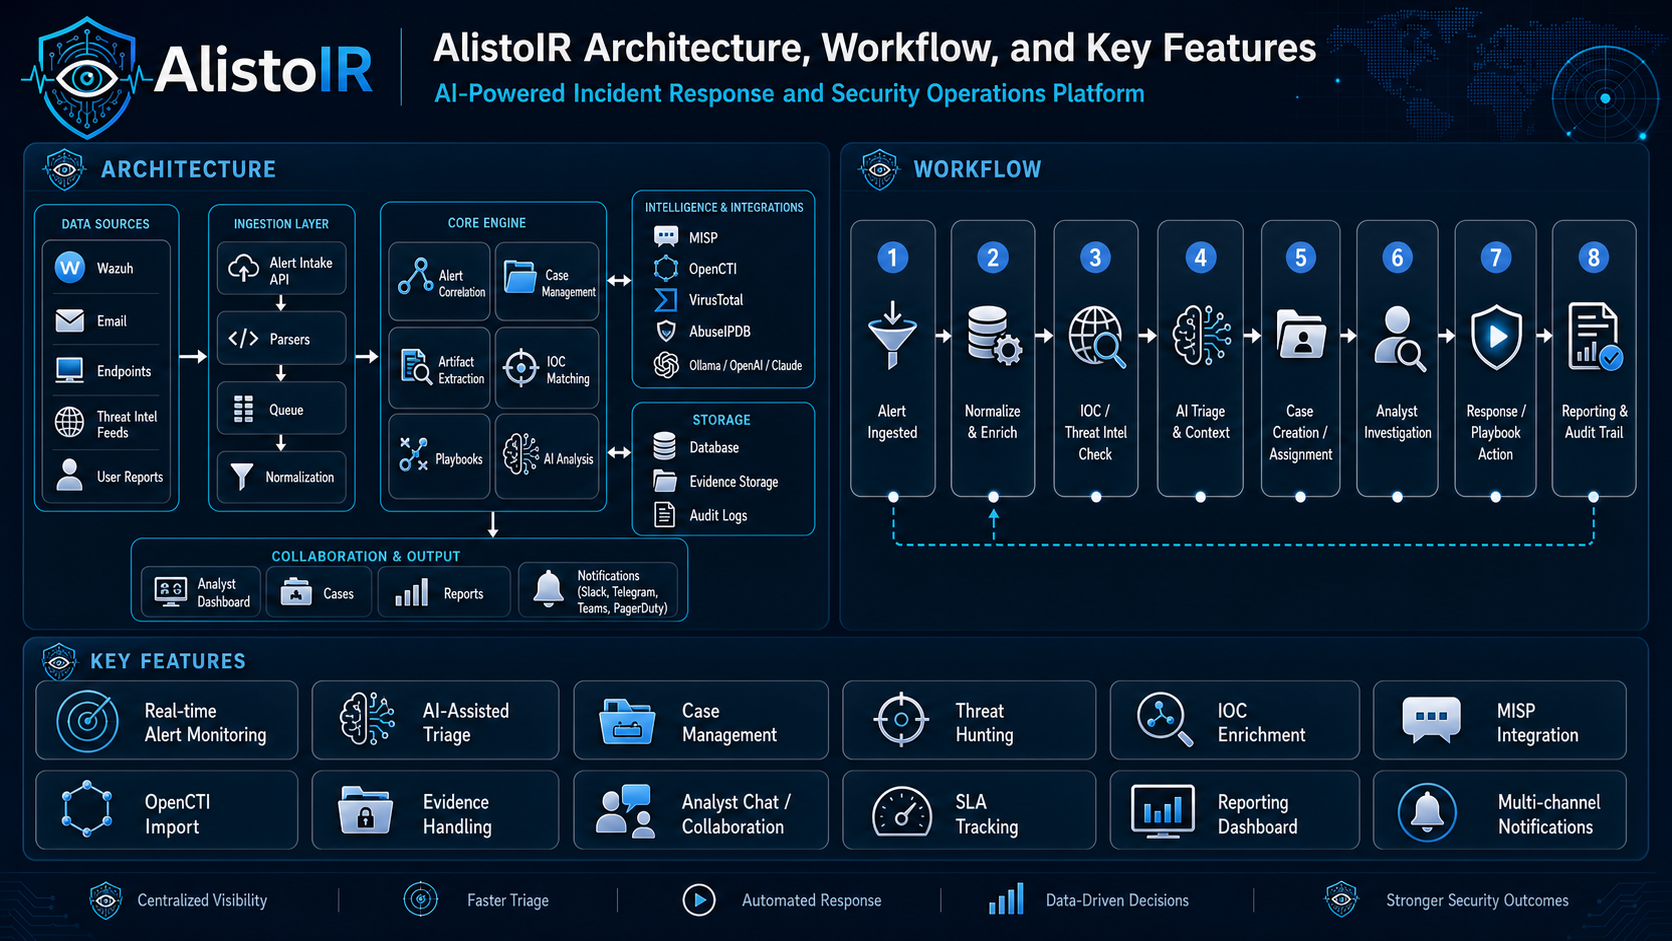This screenshot has width=1672, height=941.
Task: Open the IOC Enrichment feature card
Action: coord(1235,720)
